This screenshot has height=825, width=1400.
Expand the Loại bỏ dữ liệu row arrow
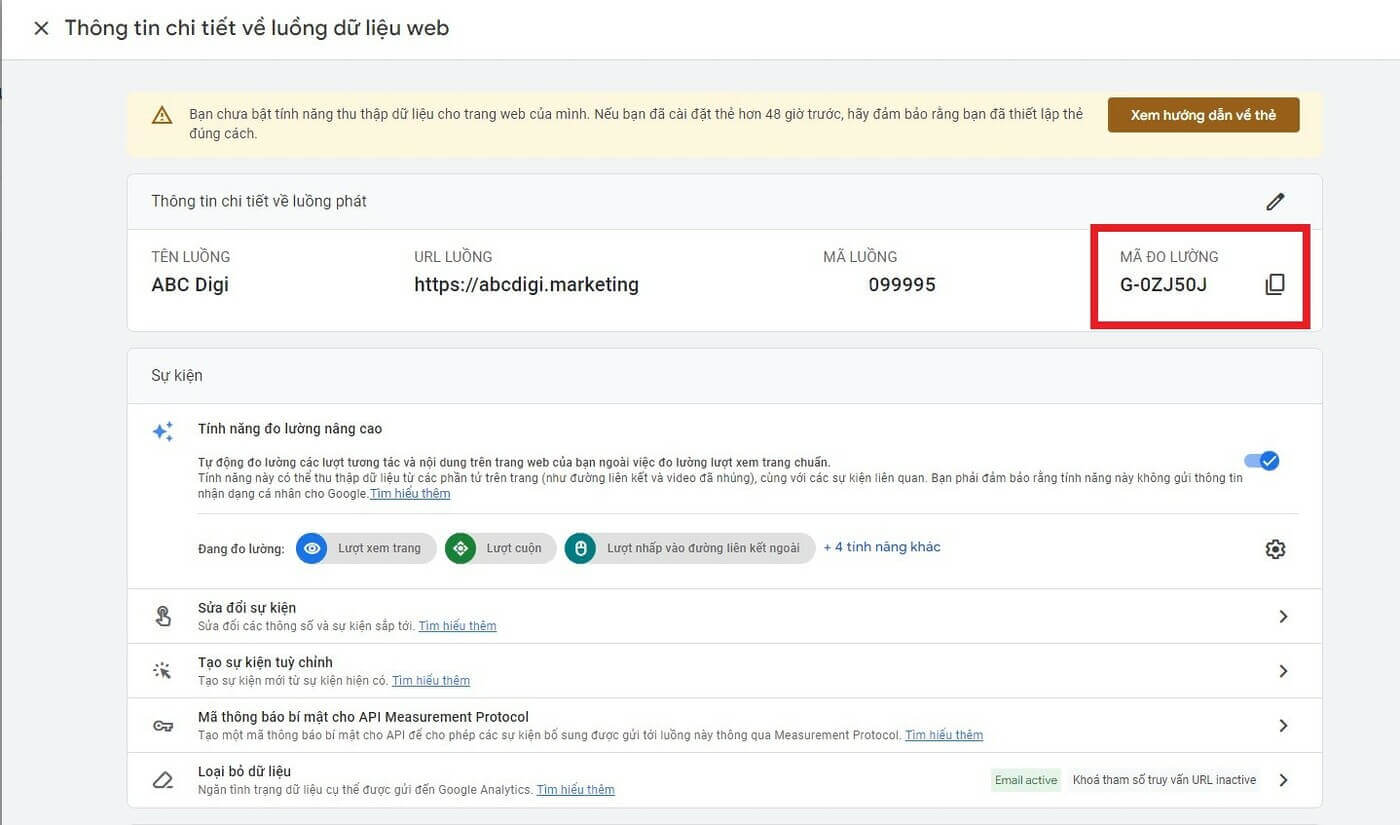pos(1283,780)
